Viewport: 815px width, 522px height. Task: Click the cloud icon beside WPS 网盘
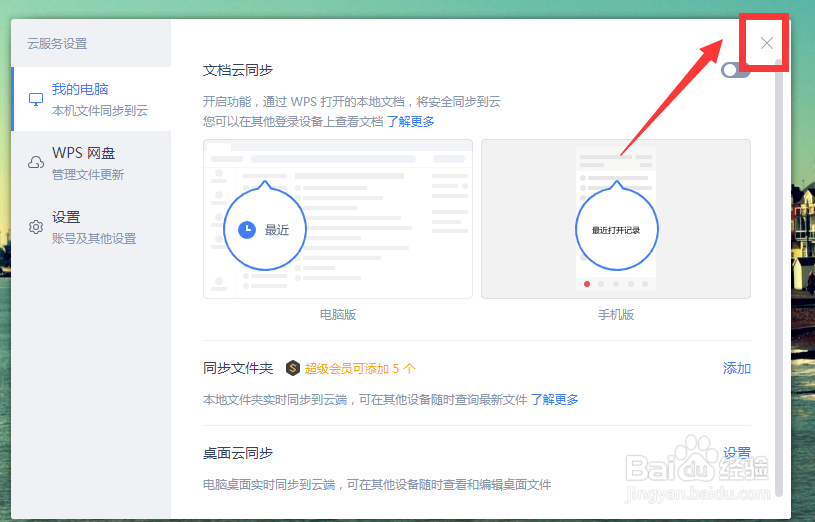(x=36, y=163)
